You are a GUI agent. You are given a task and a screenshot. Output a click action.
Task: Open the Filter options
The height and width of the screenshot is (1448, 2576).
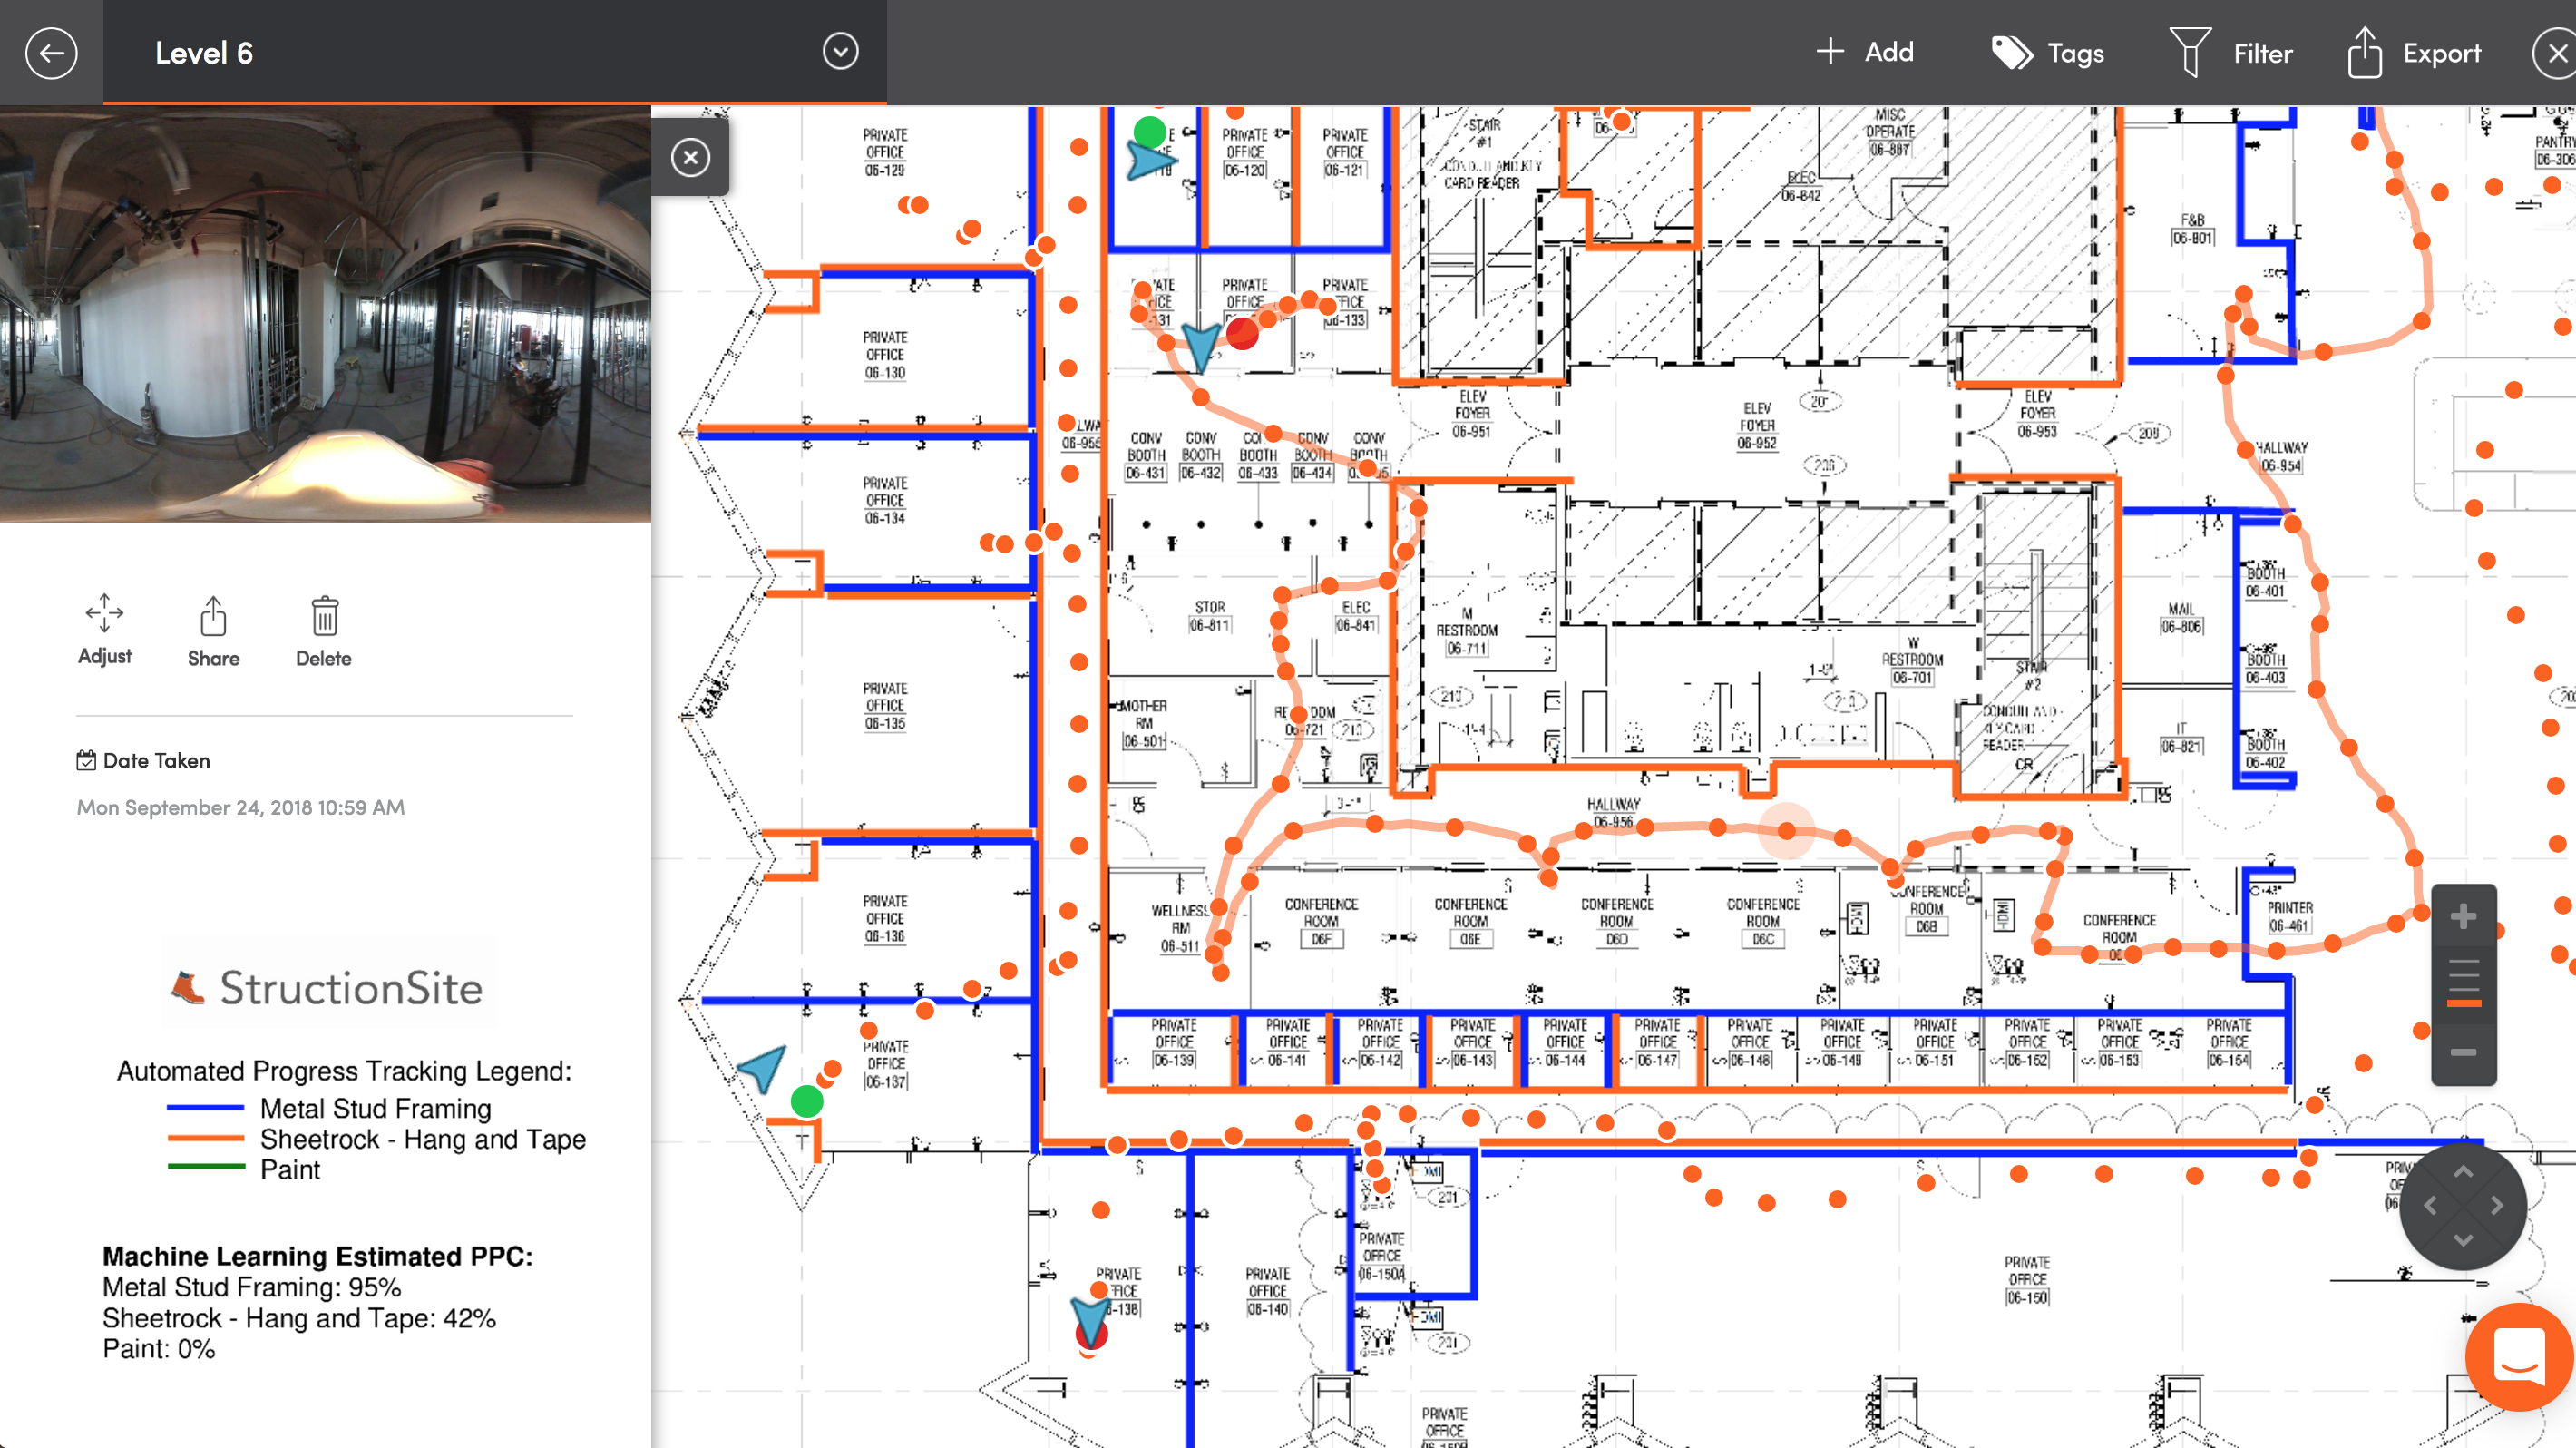[2232, 53]
